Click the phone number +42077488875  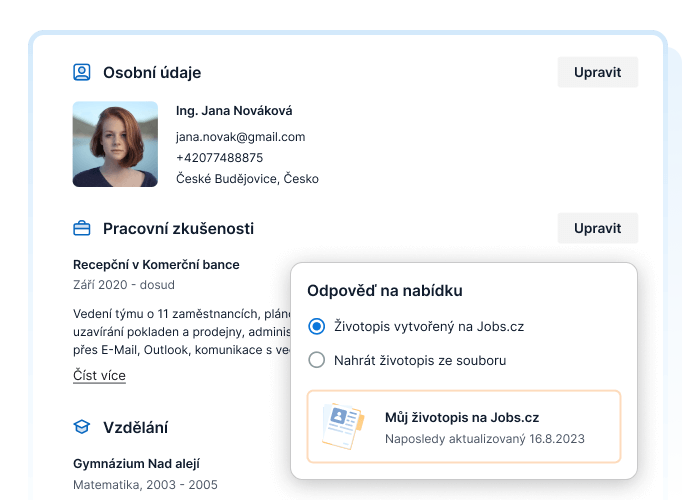pos(219,158)
